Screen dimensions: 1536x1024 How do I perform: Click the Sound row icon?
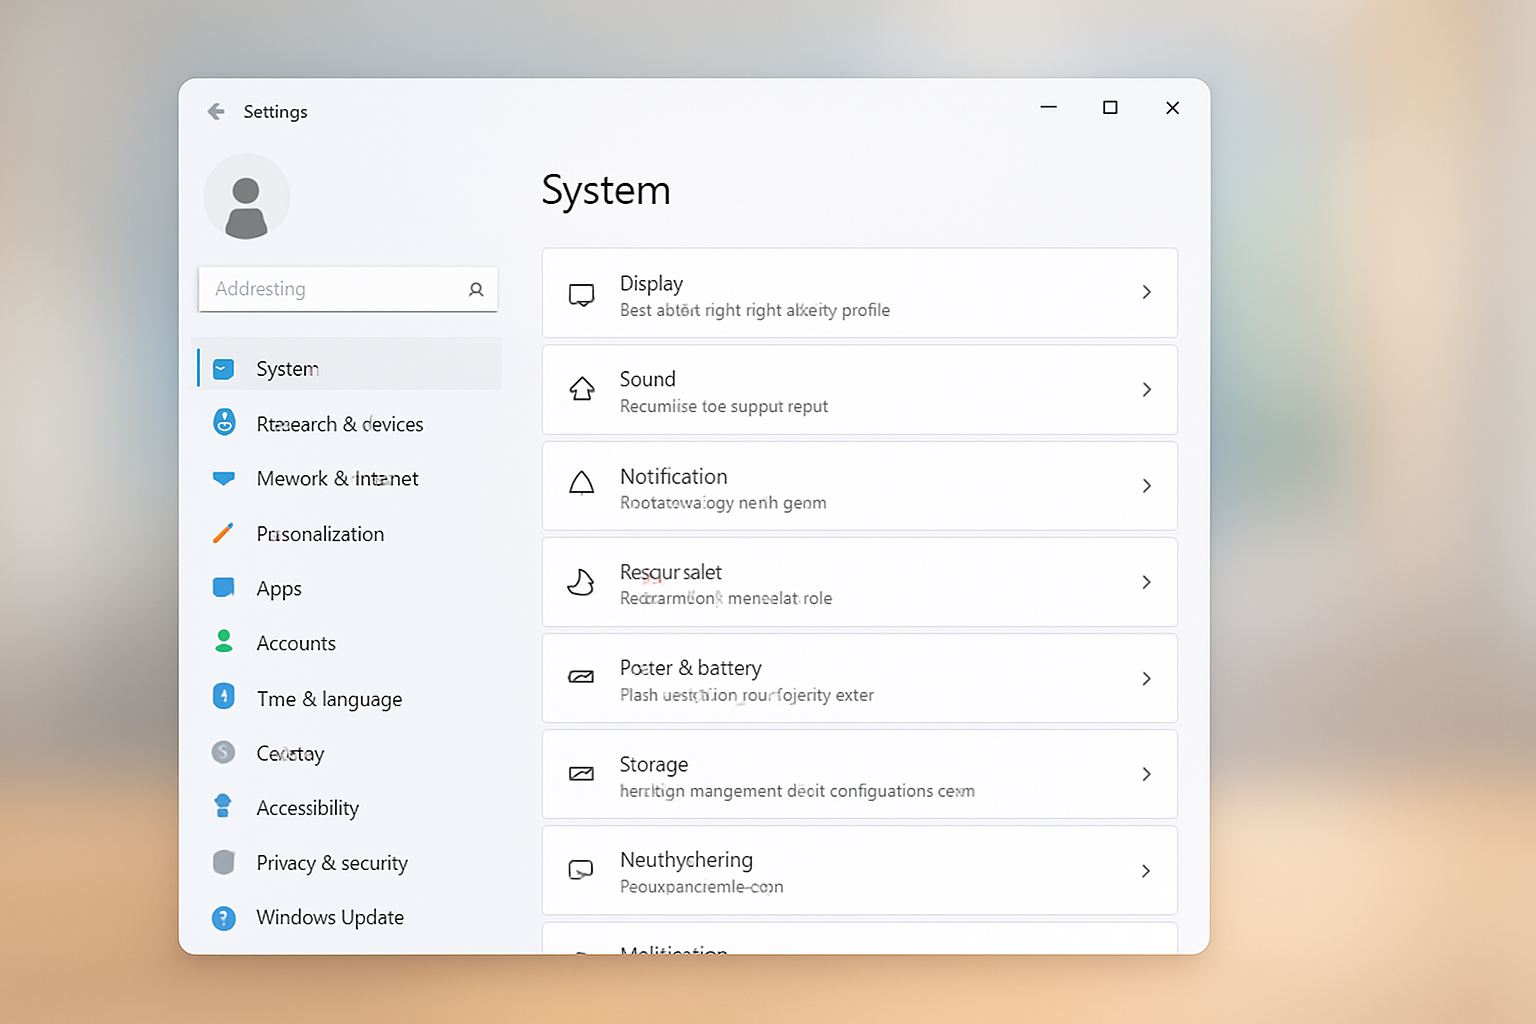582,388
